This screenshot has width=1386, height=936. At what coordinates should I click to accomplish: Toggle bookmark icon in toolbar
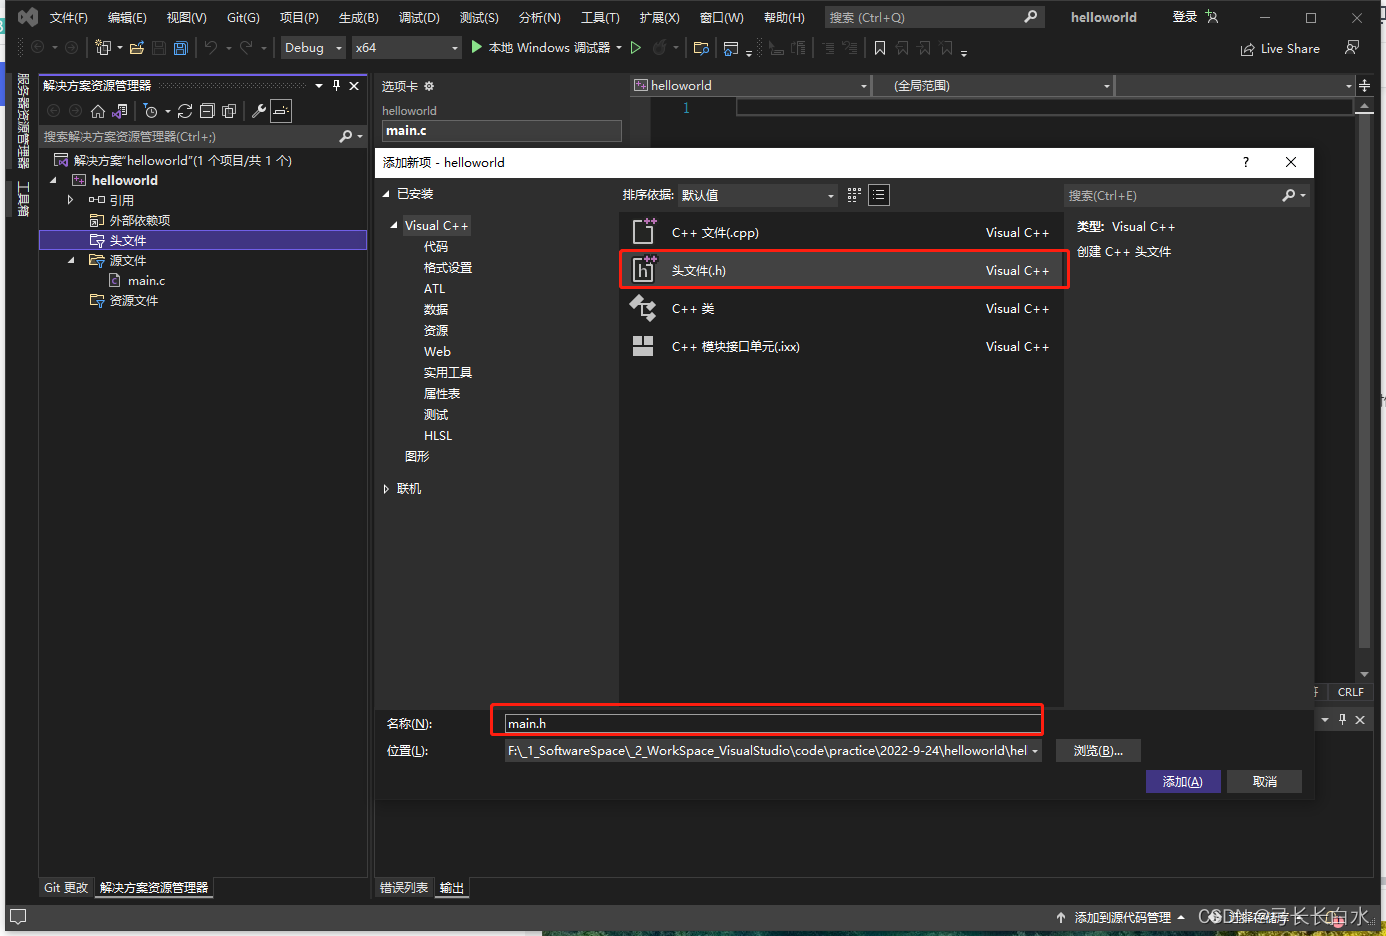880,47
